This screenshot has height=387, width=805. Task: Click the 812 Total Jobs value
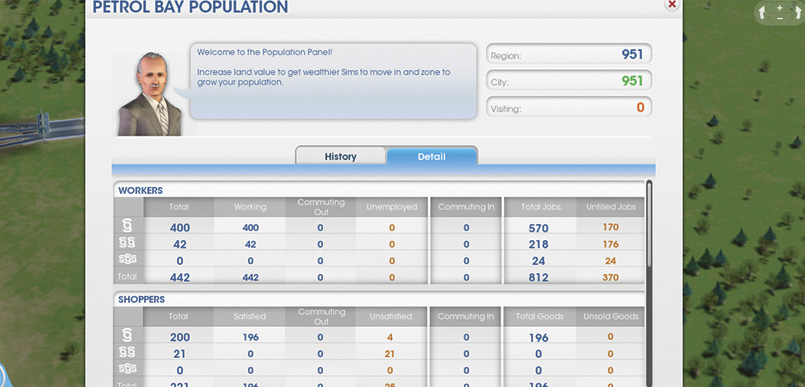[x=539, y=278]
